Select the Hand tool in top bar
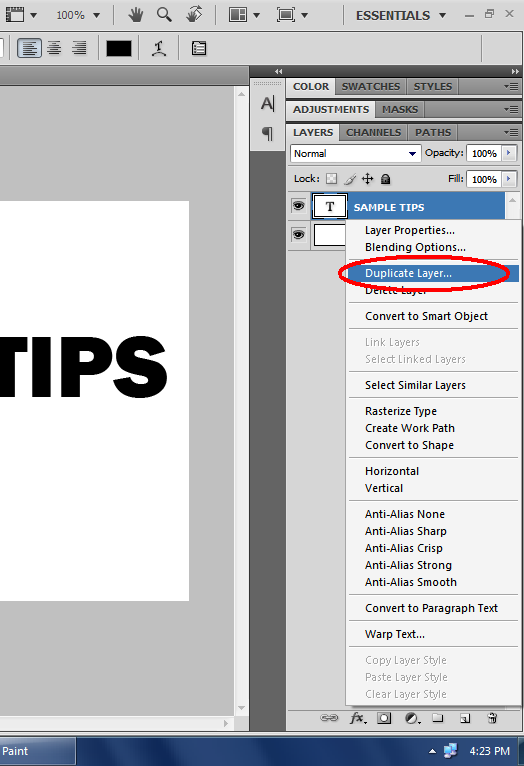This screenshot has height=766, width=524. [x=135, y=15]
